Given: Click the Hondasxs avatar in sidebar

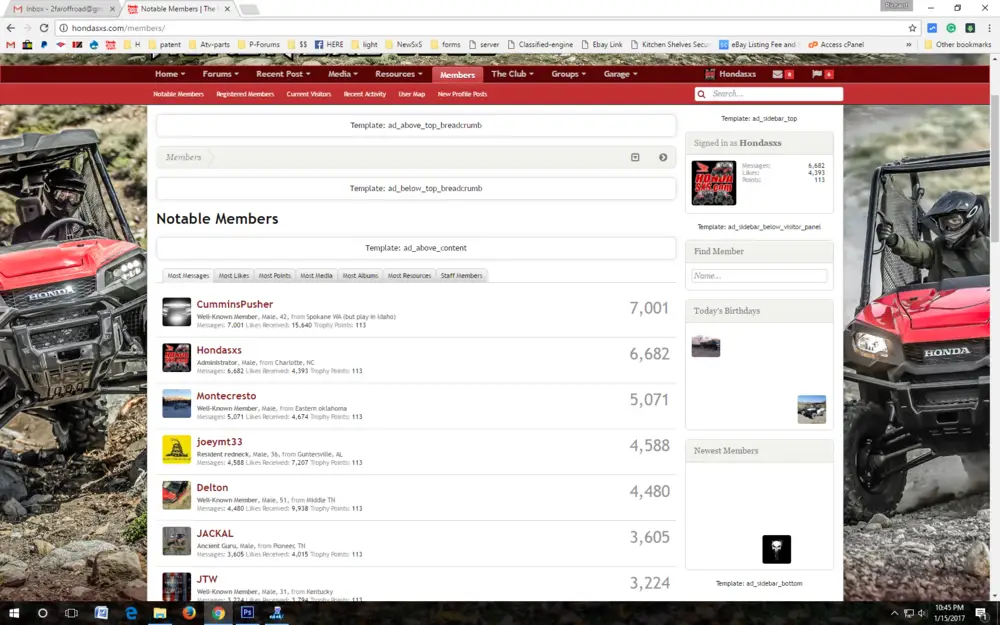Looking at the screenshot, I should click(x=714, y=183).
